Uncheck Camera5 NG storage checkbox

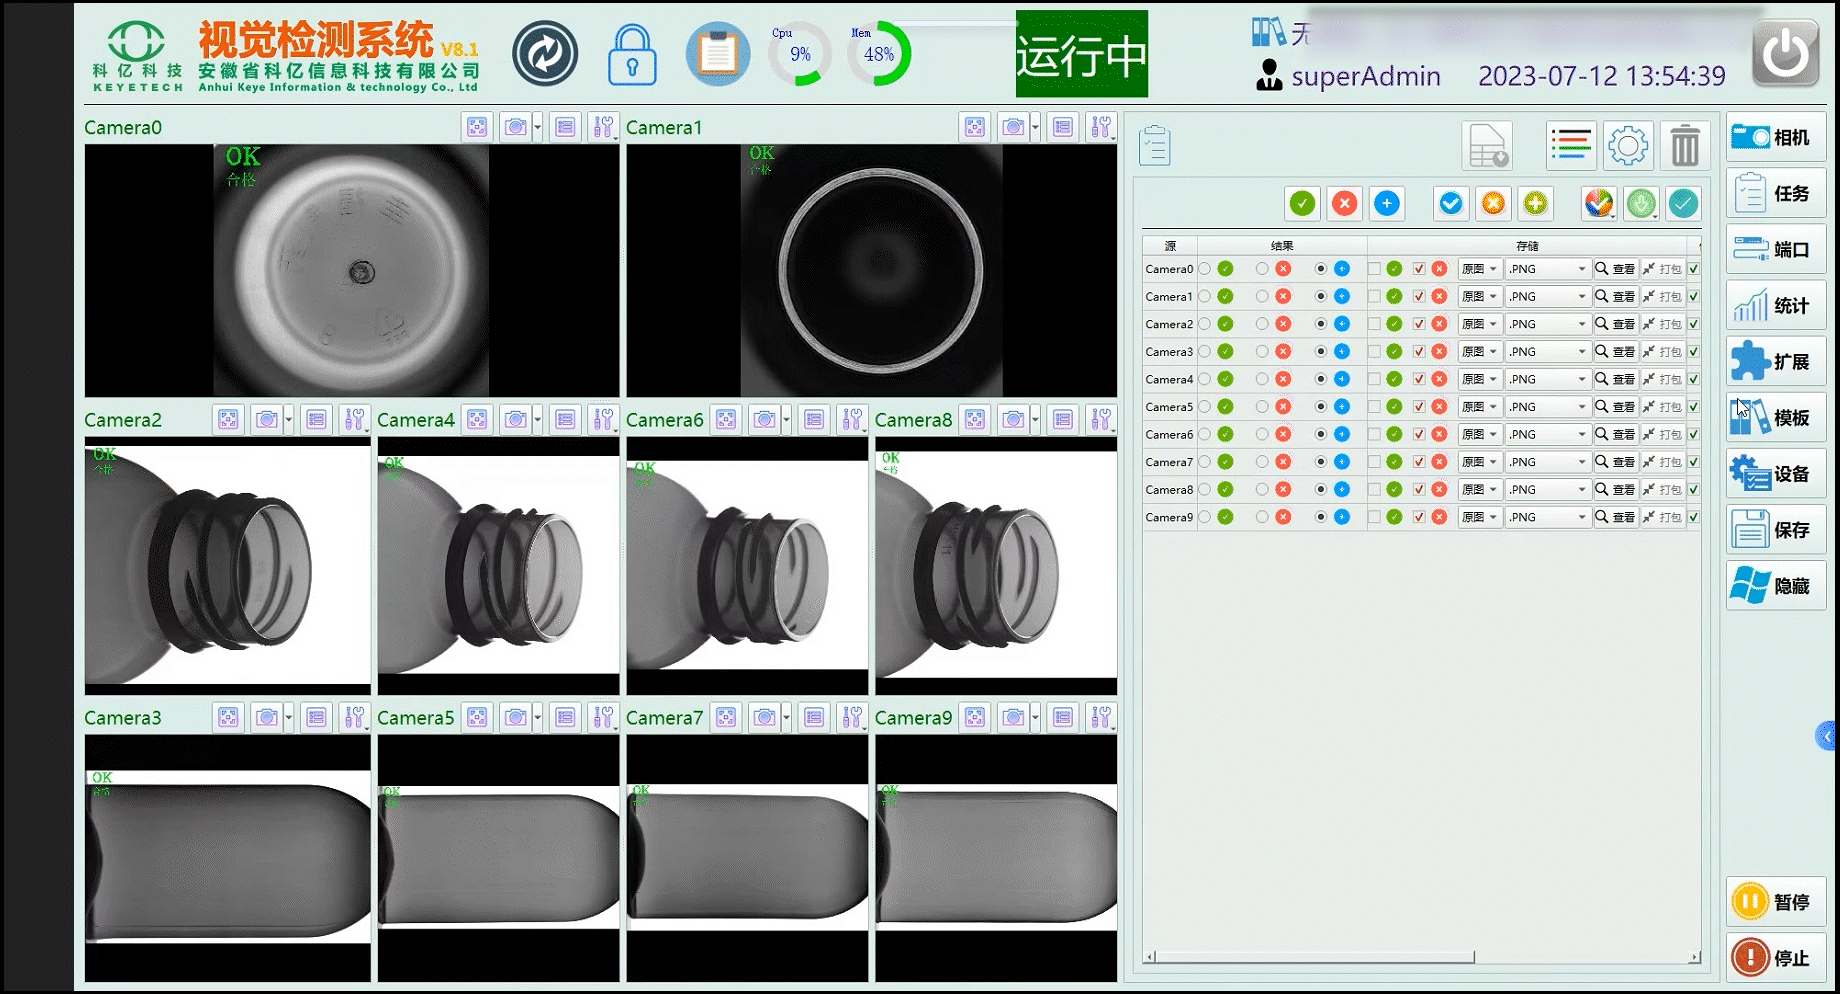(x=1419, y=407)
